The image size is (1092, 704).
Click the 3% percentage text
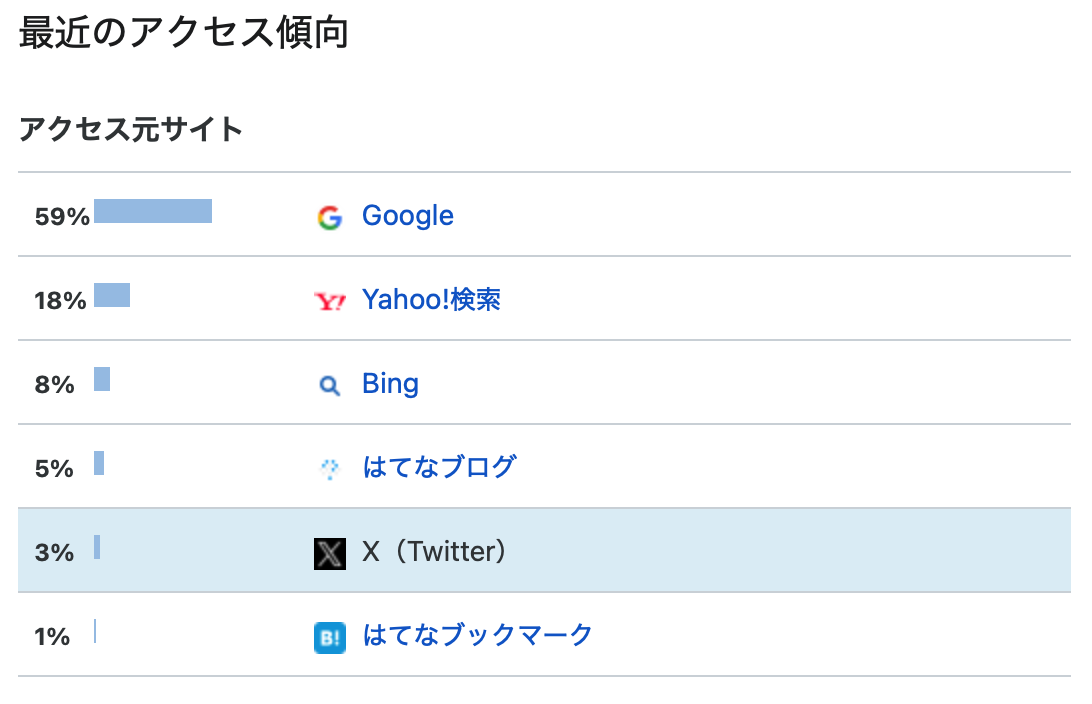coord(54,553)
